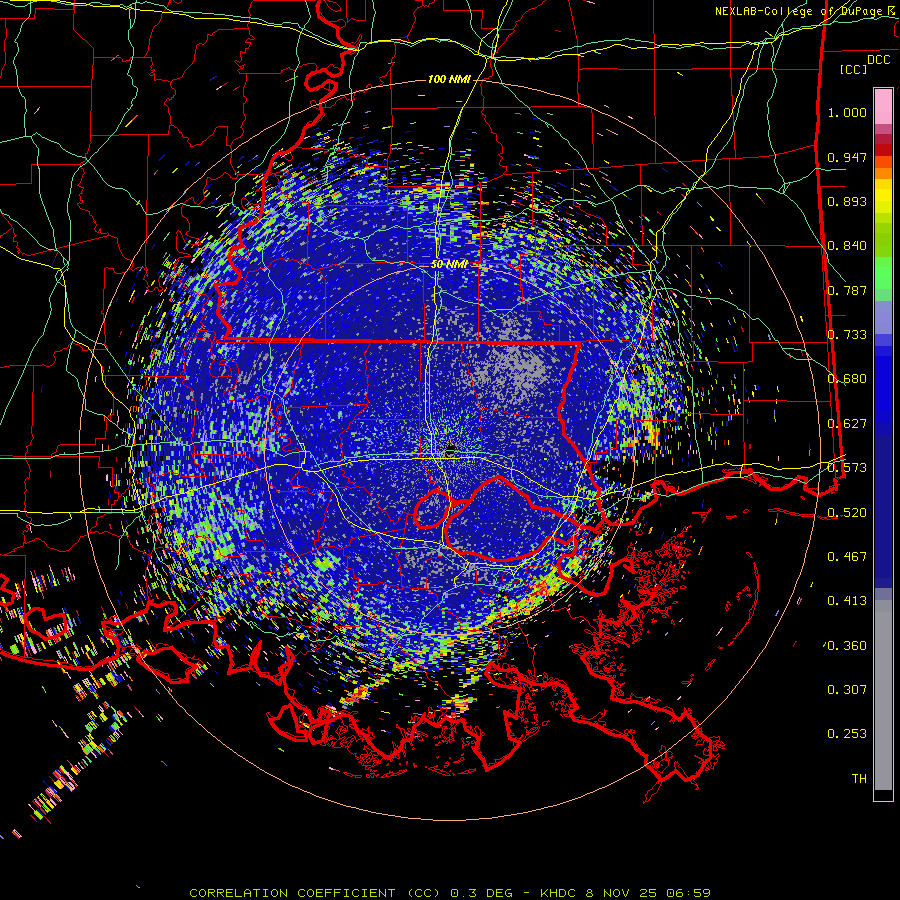Select the 0.307 legend value
The height and width of the screenshot is (900, 900).
(847, 690)
